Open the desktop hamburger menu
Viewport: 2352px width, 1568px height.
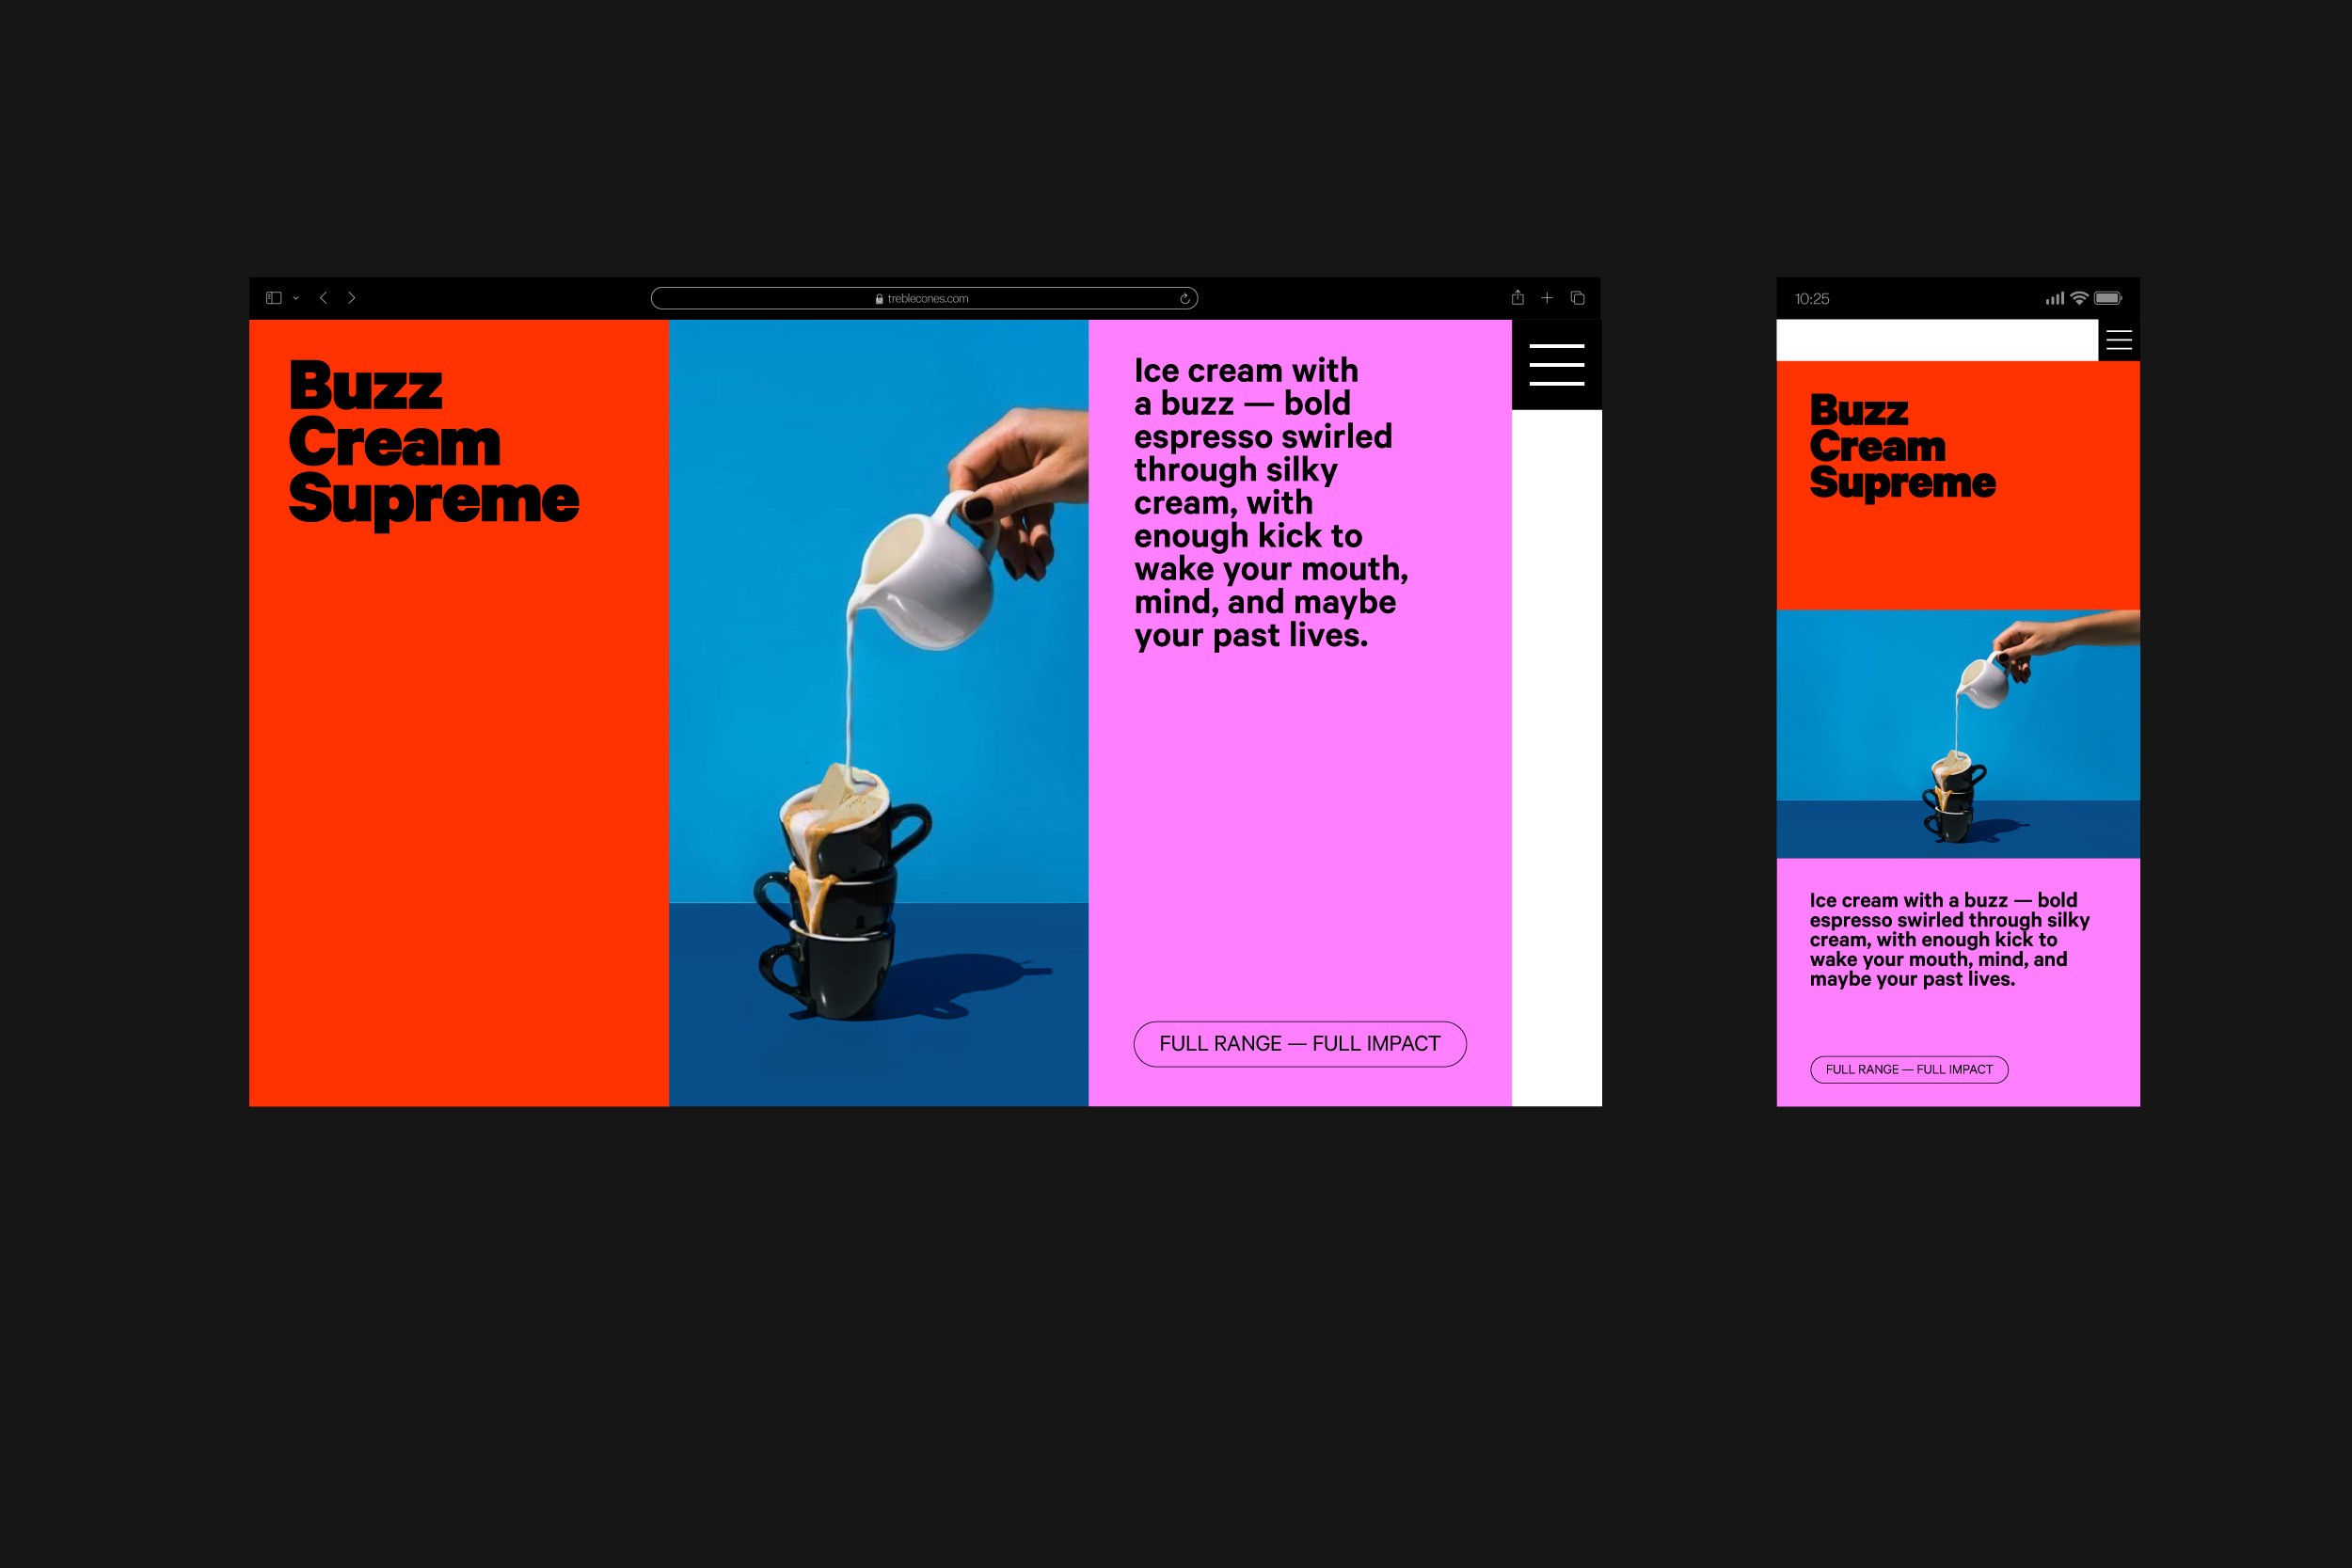[1556, 365]
